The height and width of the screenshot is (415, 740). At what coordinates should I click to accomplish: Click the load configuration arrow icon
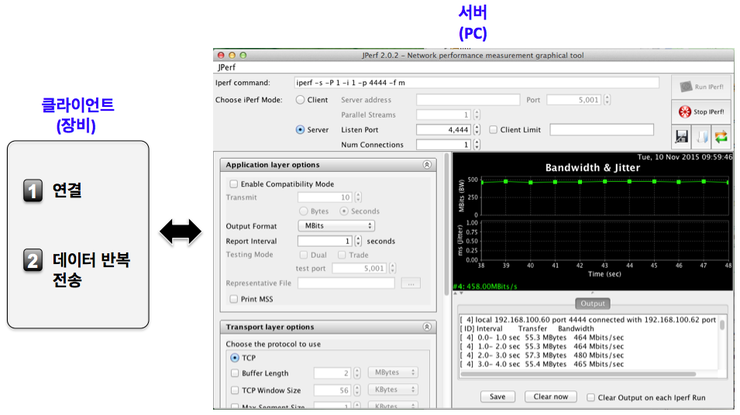tap(704, 136)
